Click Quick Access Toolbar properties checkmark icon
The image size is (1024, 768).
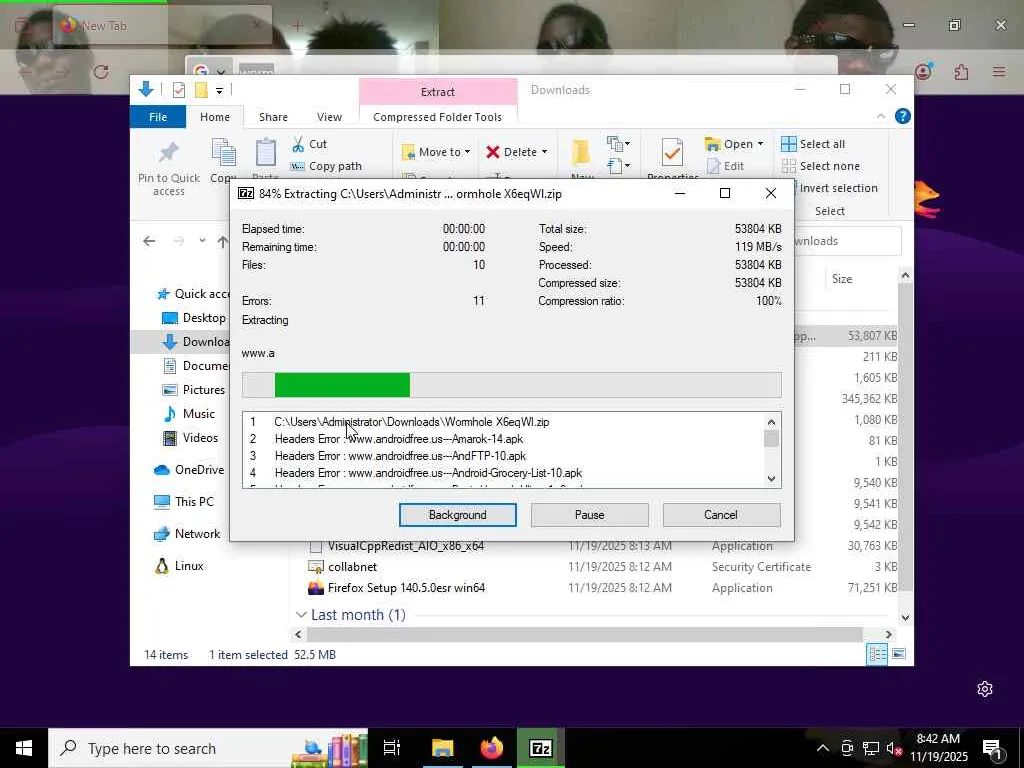click(178, 90)
